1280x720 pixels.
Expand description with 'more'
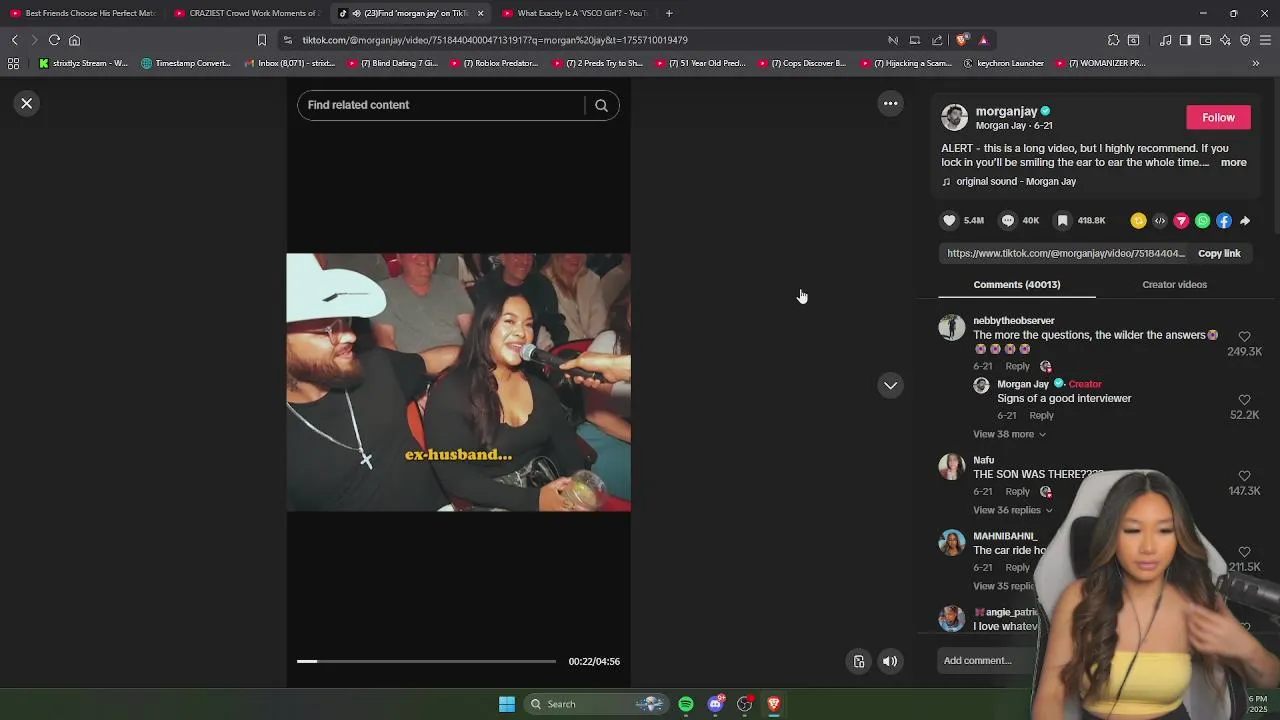coord(1233,163)
